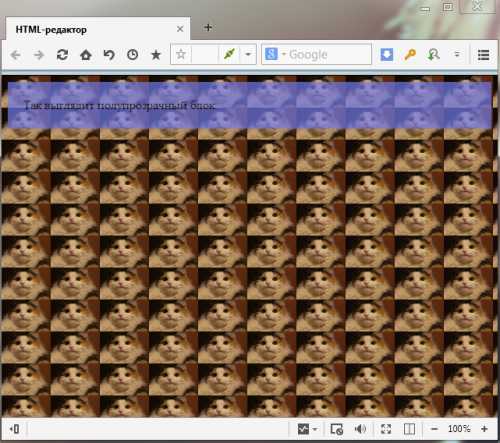The image size is (500, 443).
Task: Reload the page
Action: pyautogui.click(x=62, y=55)
